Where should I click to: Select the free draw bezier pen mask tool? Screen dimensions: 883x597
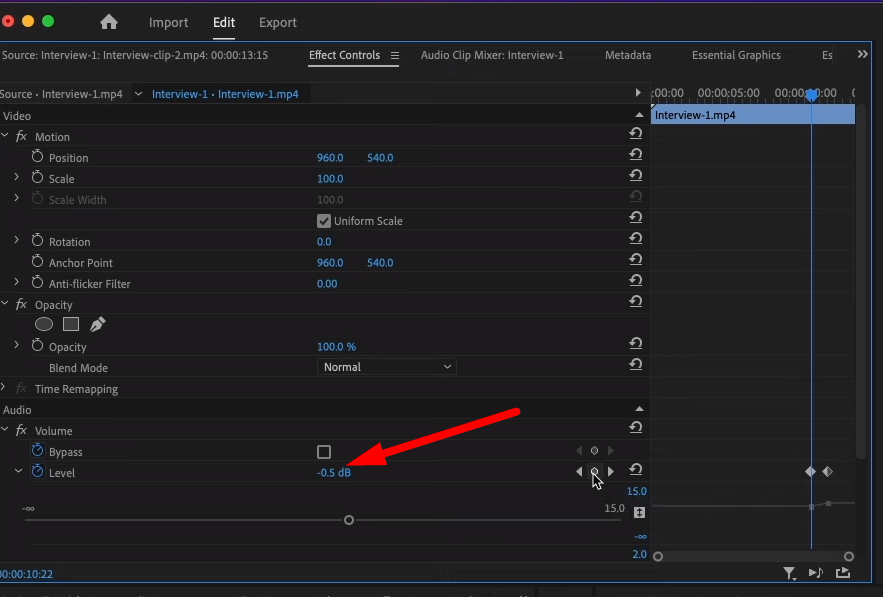pyautogui.click(x=97, y=323)
